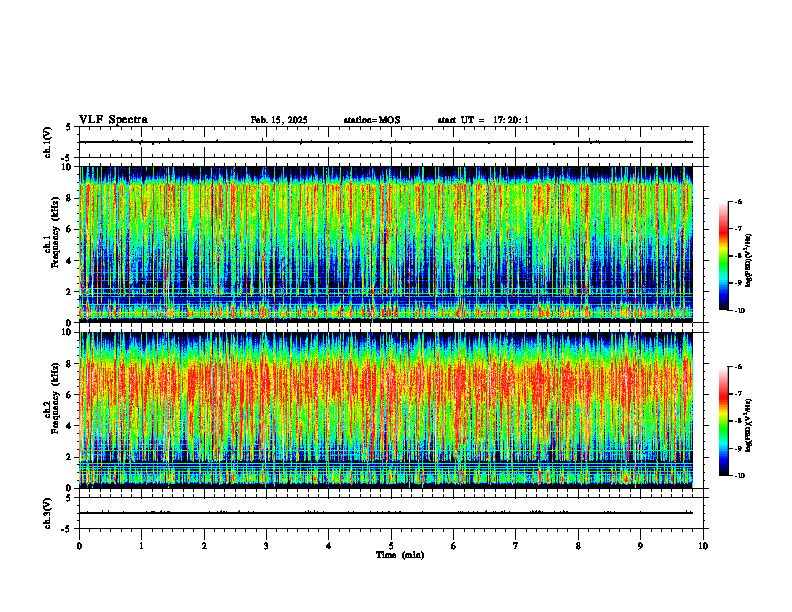The height and width of the screenshot is (612, 792).
Task: Click the time axis tick label "10"
Action: click(703, 546)
